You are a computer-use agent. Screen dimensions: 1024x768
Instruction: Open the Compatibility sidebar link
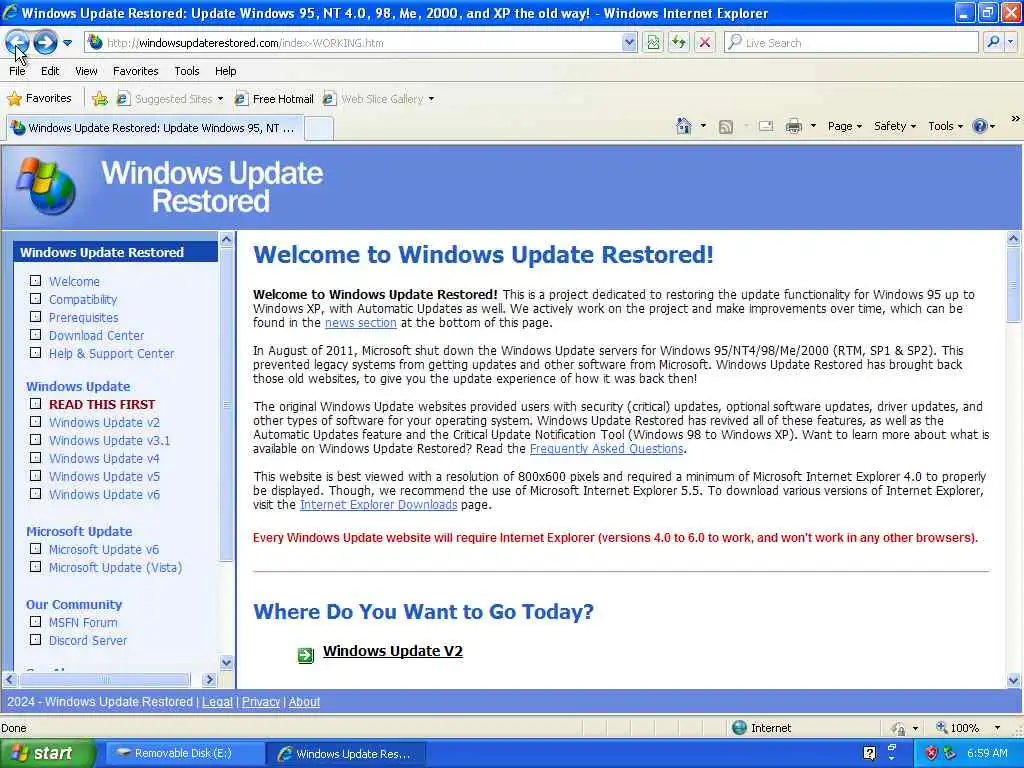click(83, 300)
